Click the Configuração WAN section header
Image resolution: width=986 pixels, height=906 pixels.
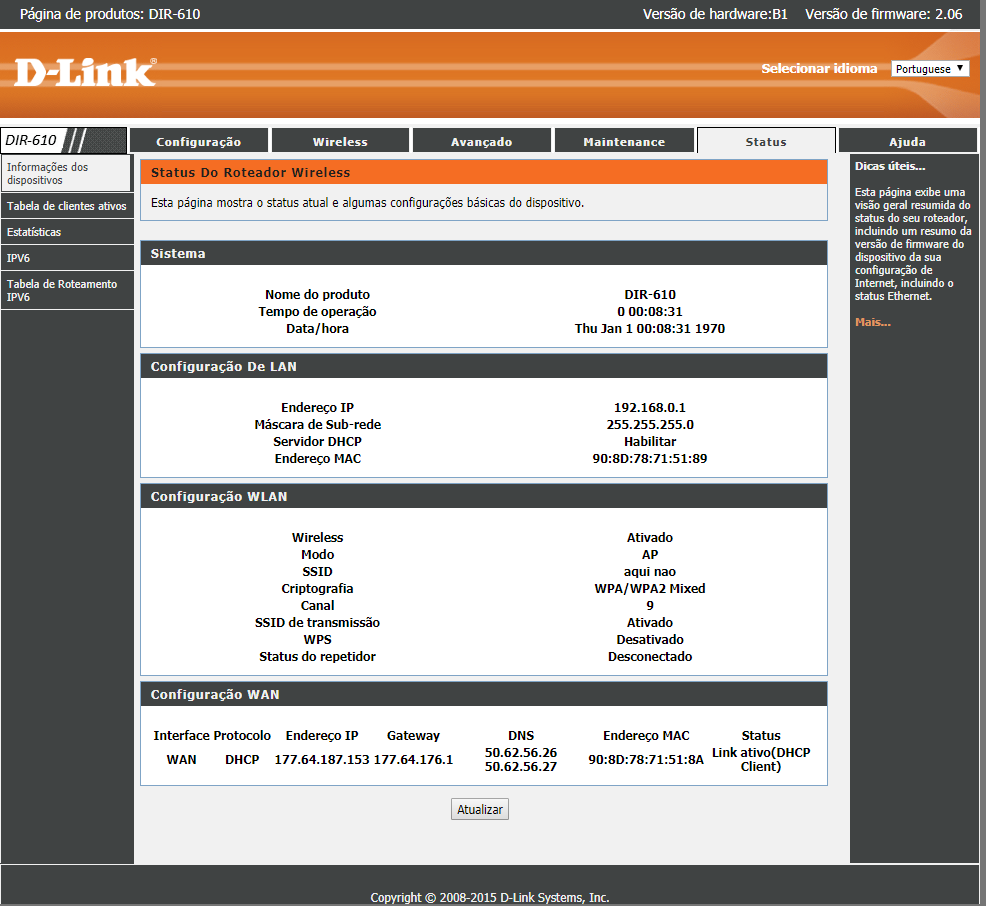tap(484, 694)
